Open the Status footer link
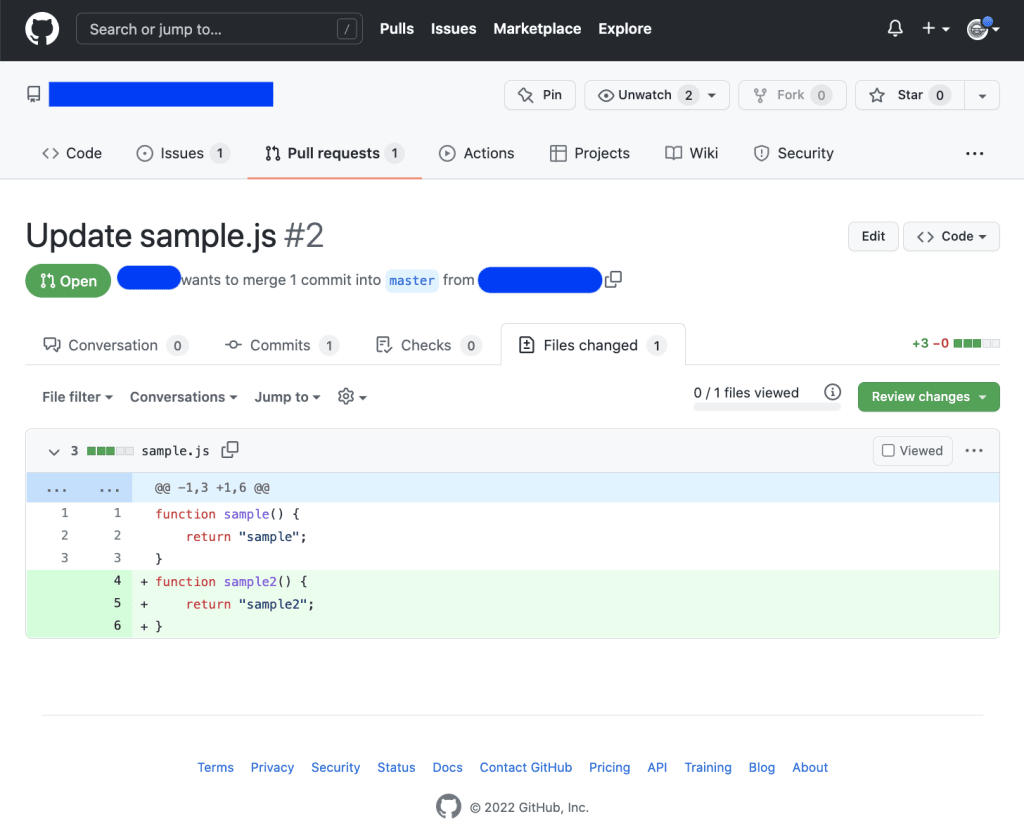The height and width of the screenshot is (826, 1024). pyautogui.click(x=396, y=767)
